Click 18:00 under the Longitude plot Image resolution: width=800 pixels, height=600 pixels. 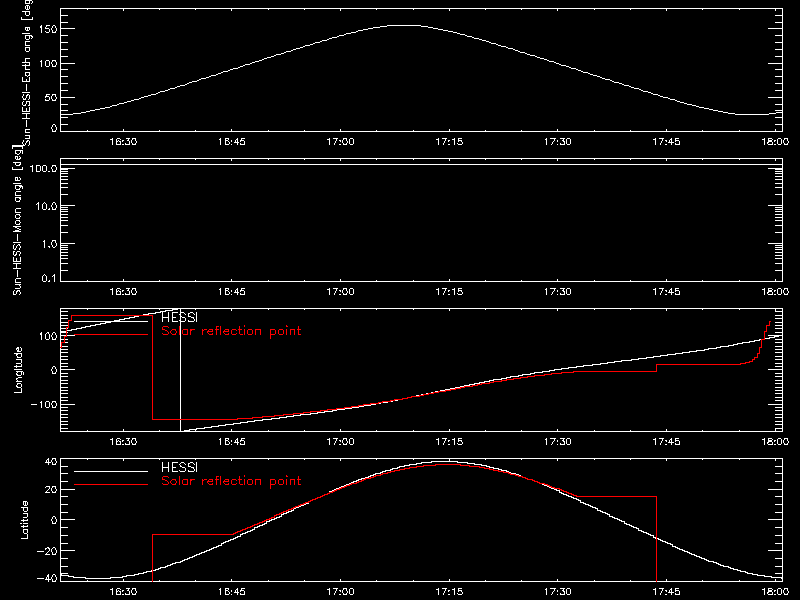click(x=775, y=441)
